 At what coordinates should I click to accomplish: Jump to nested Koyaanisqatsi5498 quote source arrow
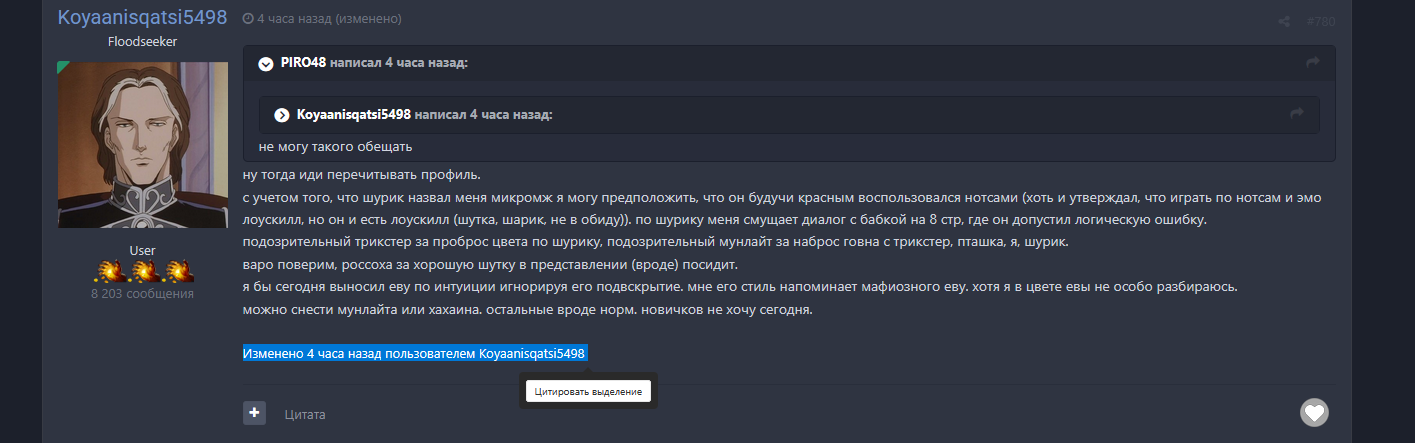pyautogui.click(x=1296, y=114)
